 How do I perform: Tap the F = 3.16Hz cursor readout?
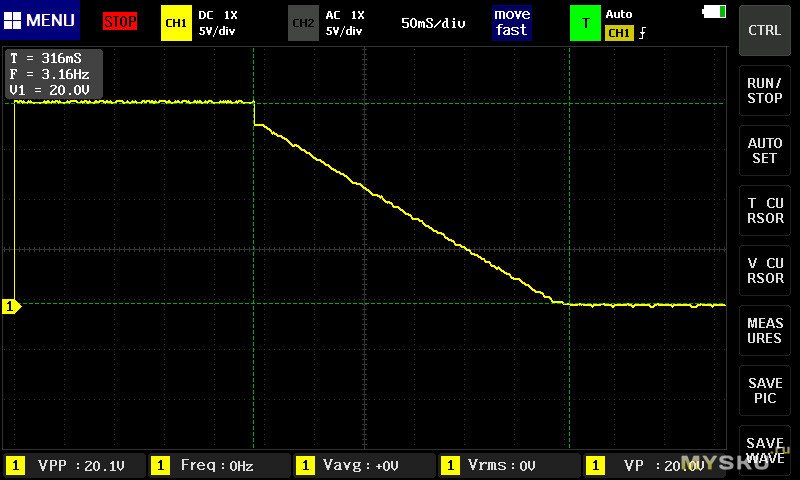49,74
